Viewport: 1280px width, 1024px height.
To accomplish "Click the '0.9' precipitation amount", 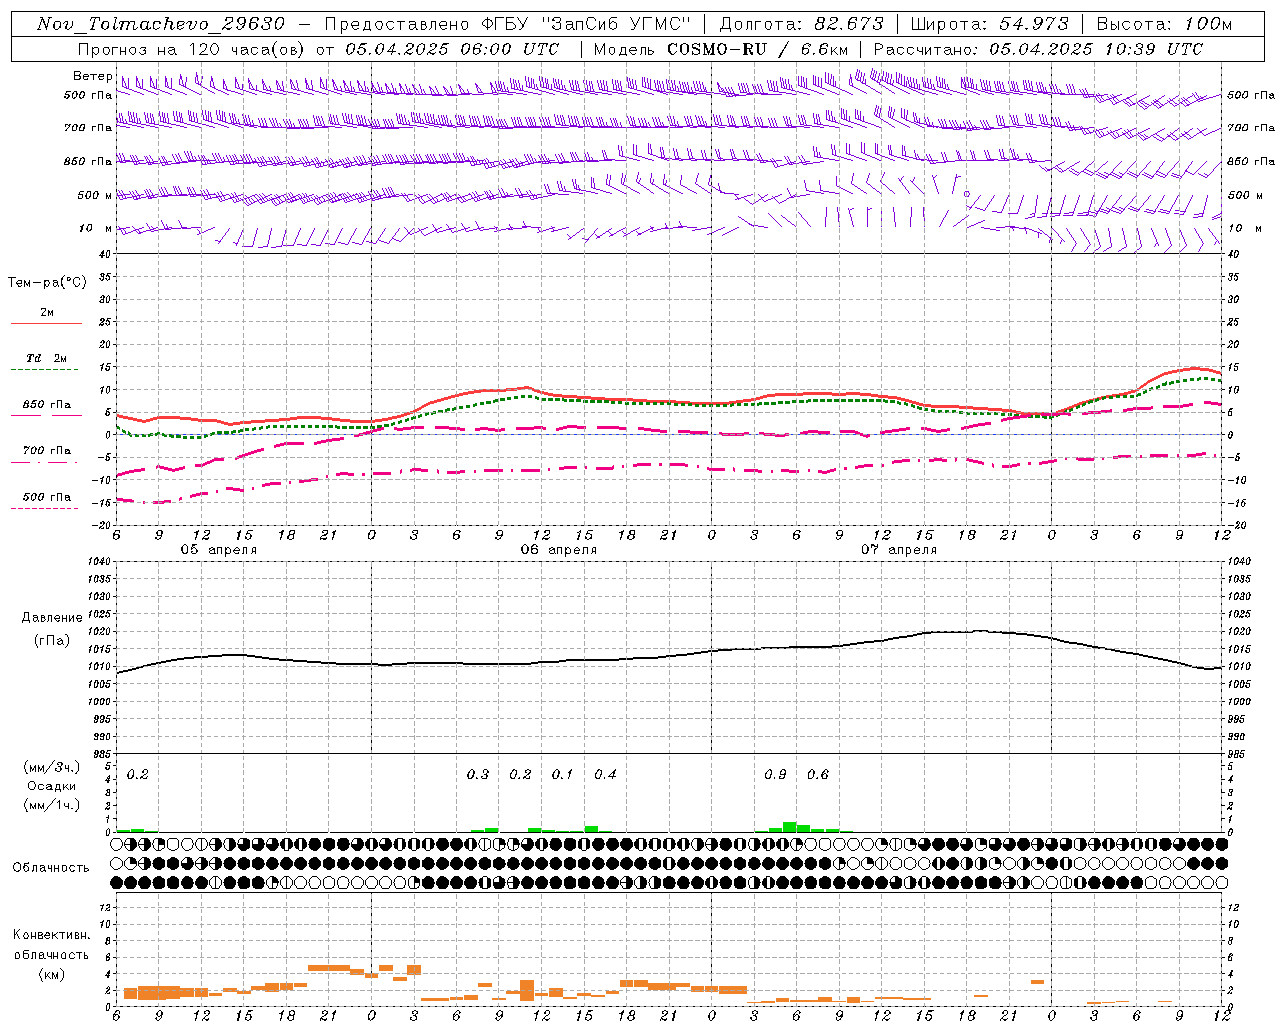I will pos(775,775).
